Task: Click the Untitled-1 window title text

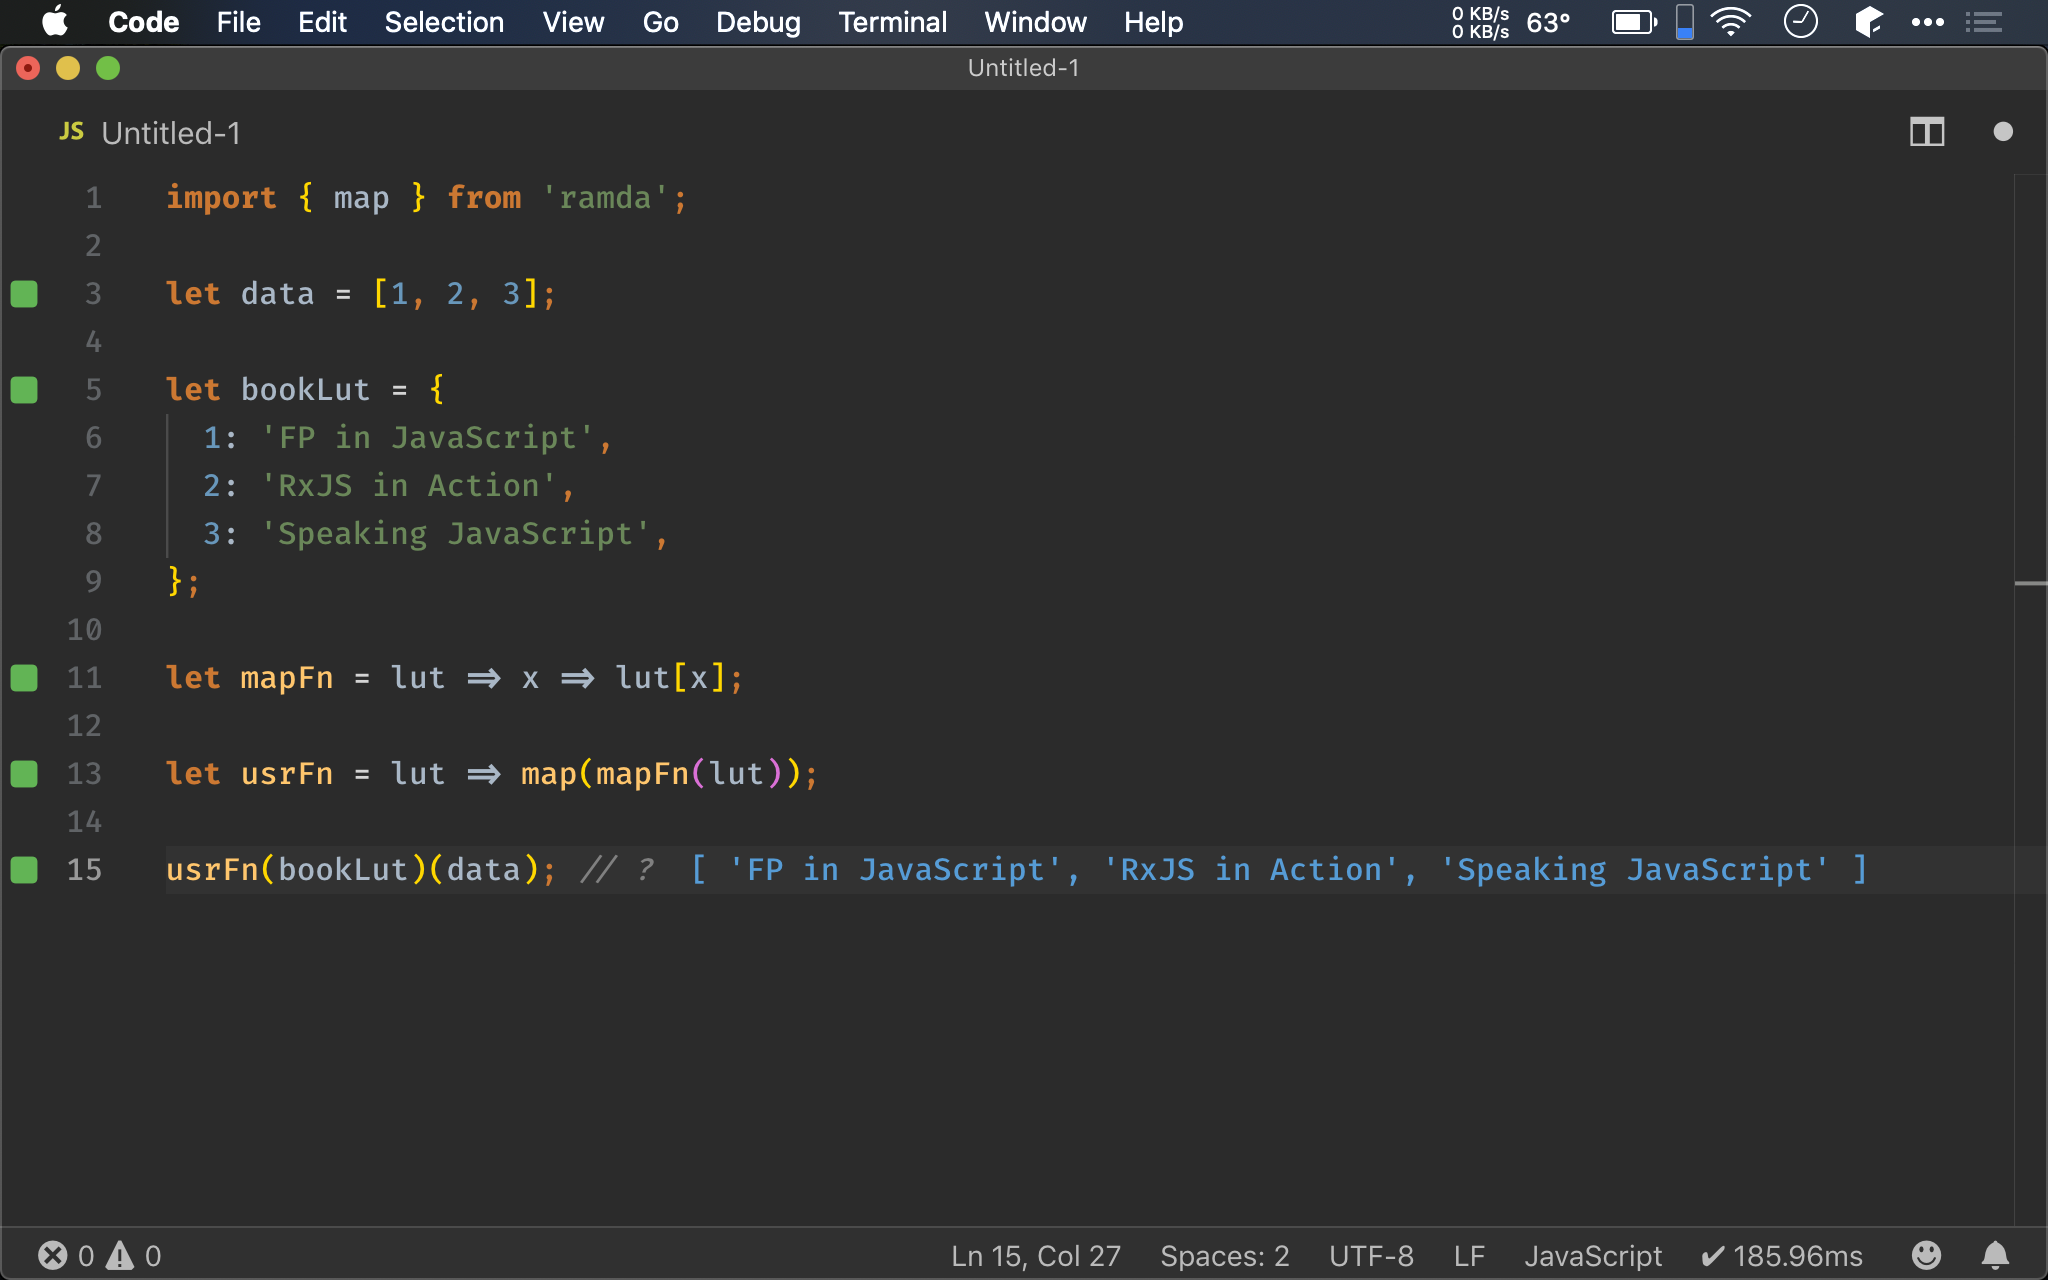Action: point(1023,68)
